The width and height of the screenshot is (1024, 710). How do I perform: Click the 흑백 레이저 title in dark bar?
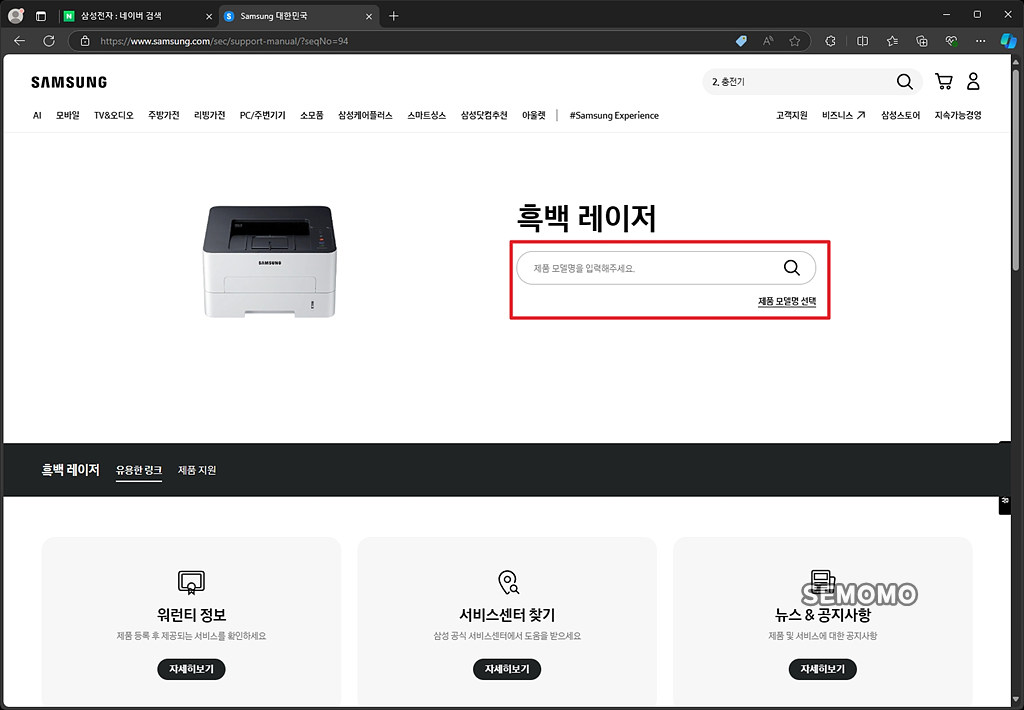point(71,470)
